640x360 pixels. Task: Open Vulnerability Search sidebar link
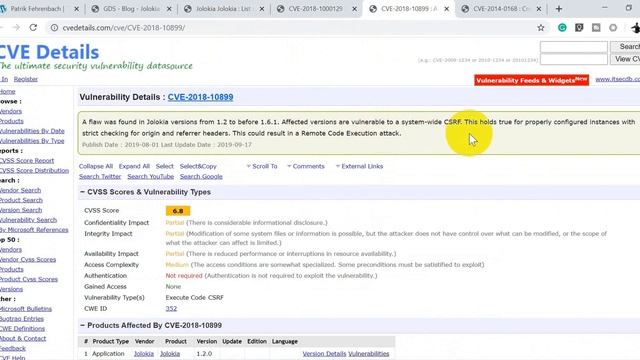28,220
